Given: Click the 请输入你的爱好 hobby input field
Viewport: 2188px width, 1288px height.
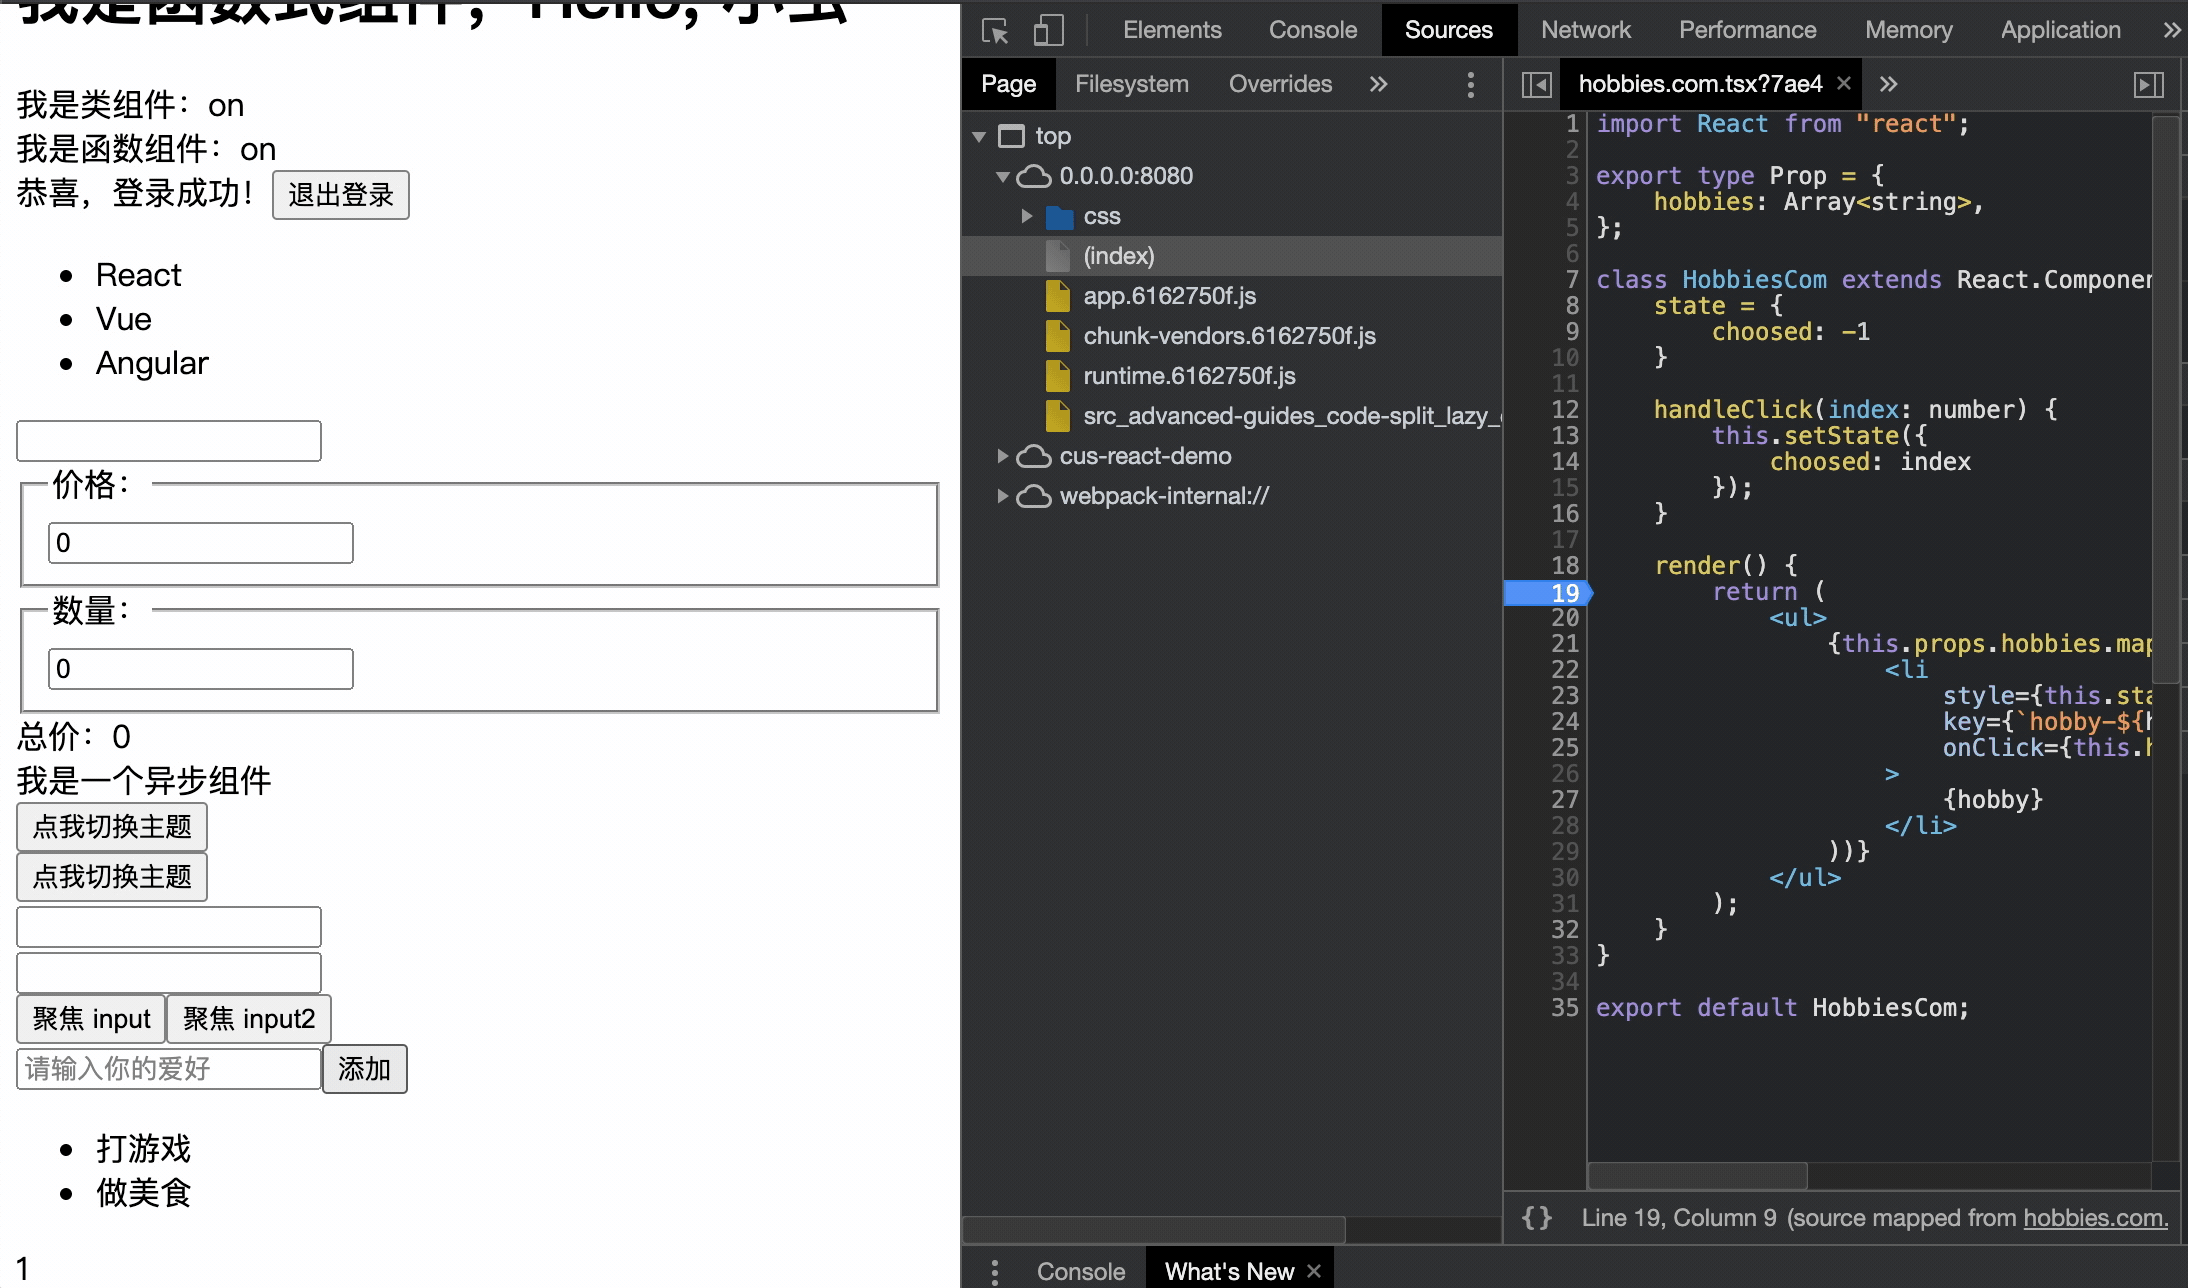Looking at the screenshot, I should [168, 1069].
